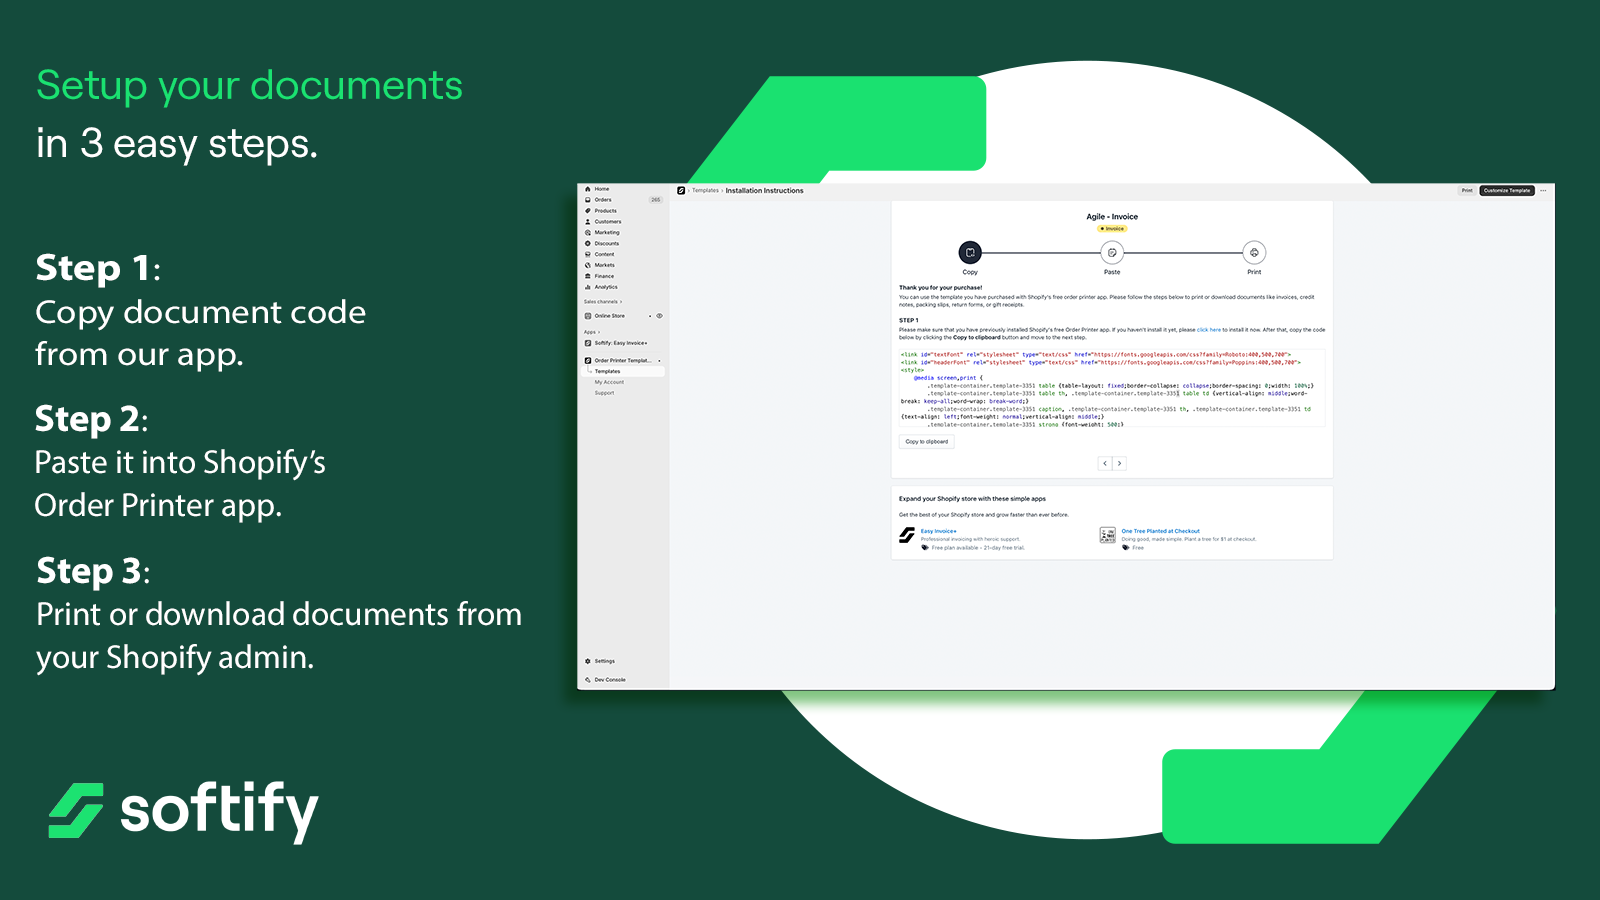Click the Softify app icon in breadcrumb
Screen dimensions: 1600x900
(681, 190)
